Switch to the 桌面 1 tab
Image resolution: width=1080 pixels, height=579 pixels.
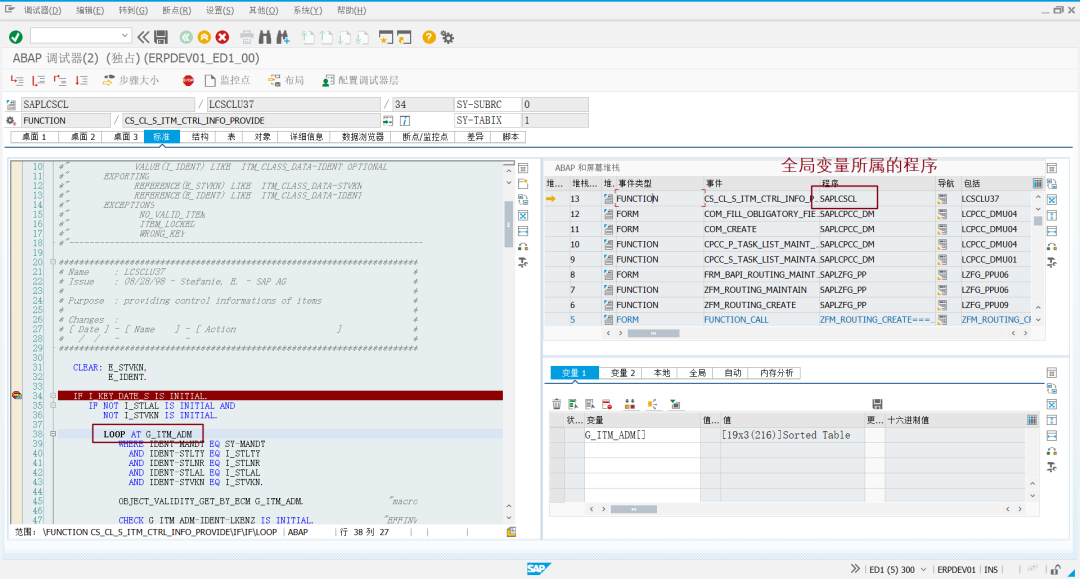(34, 137)
